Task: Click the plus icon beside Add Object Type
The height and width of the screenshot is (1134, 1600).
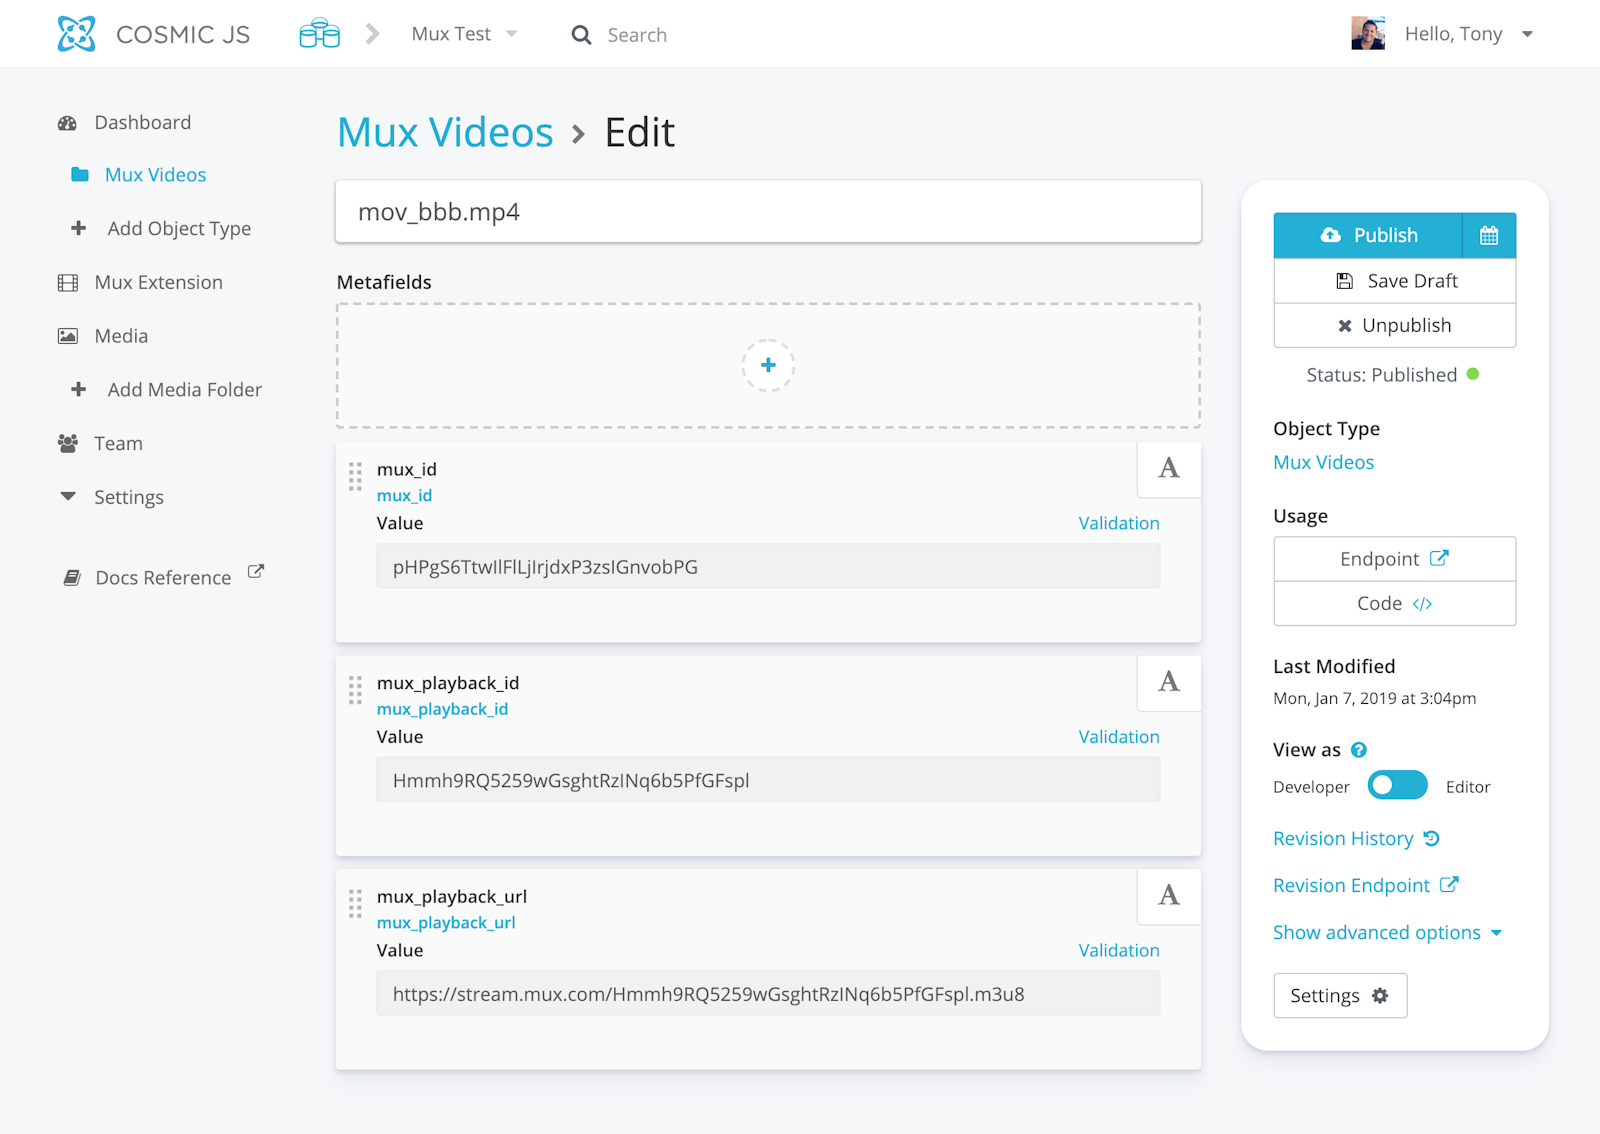Action: click(x=79, y=228)
